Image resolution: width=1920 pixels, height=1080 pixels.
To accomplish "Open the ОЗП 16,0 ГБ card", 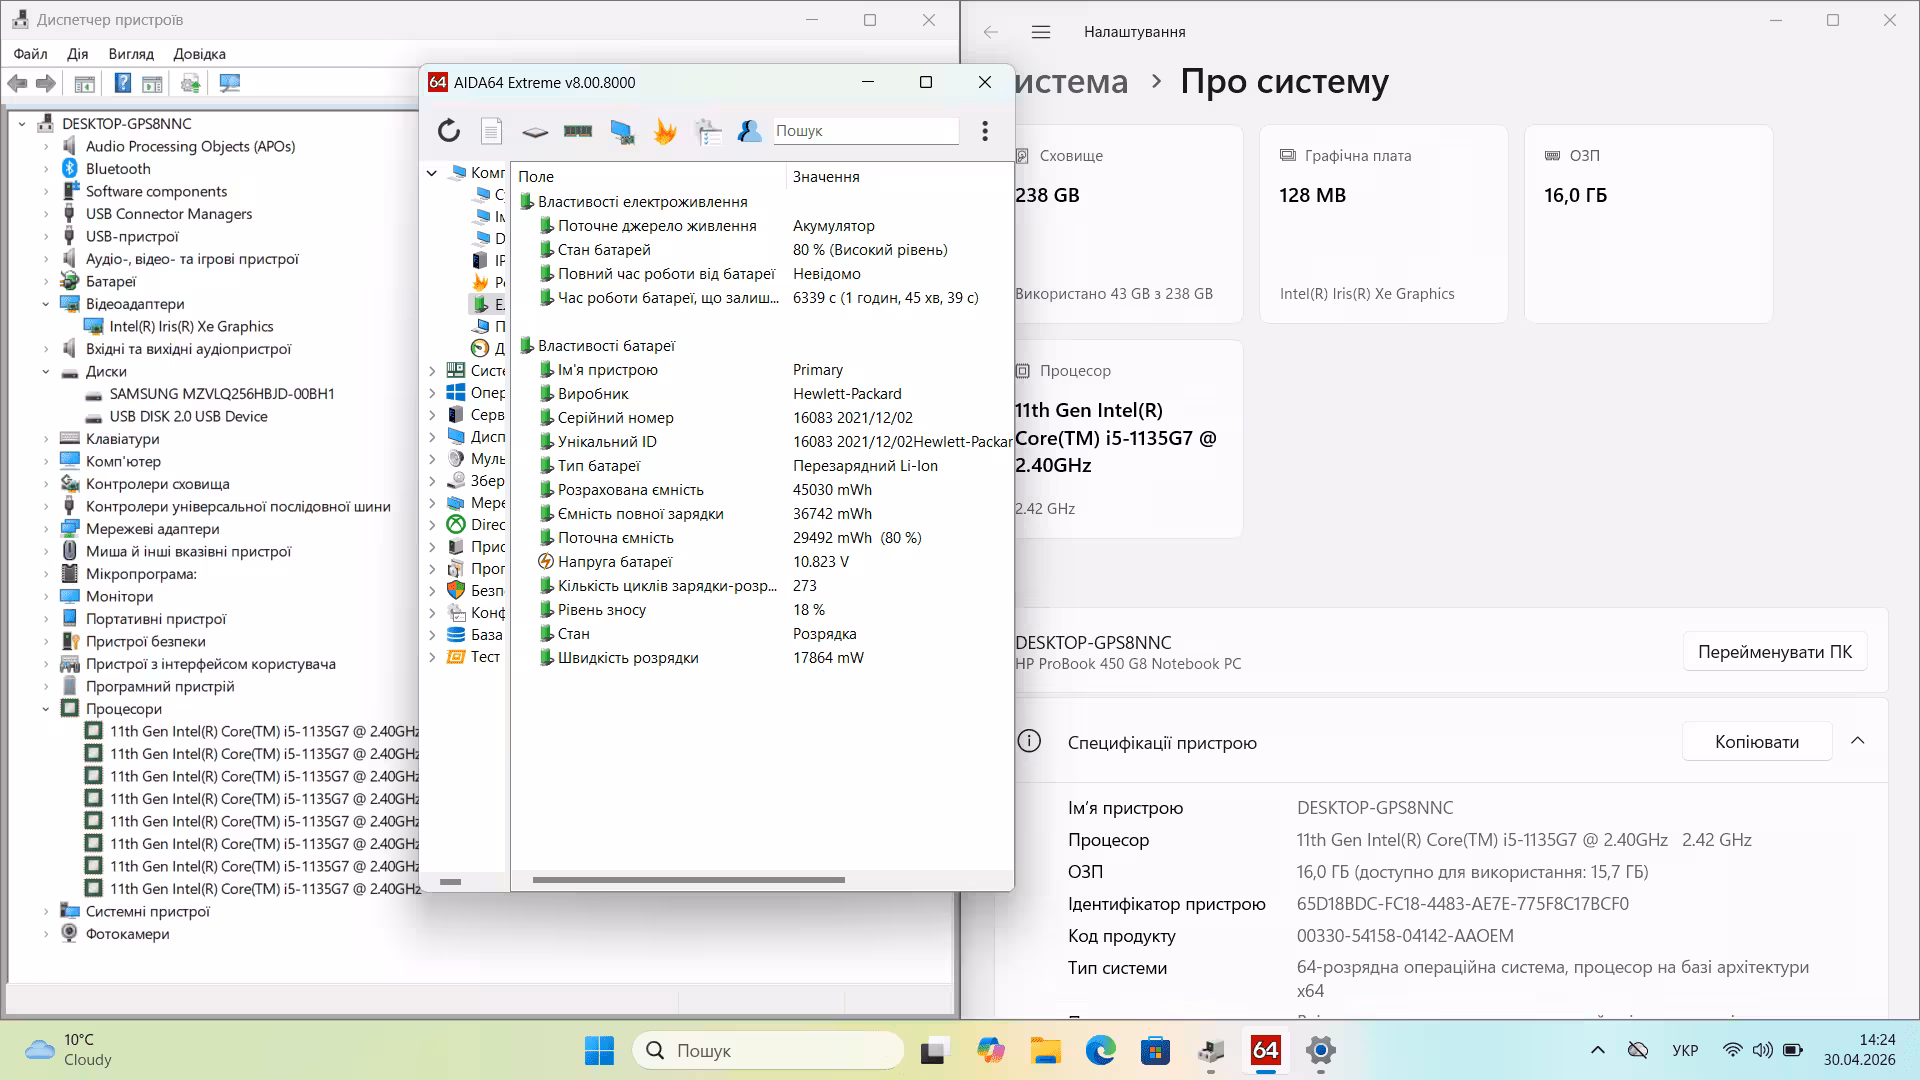I will pyautogui.click(x=1648, y=224).
